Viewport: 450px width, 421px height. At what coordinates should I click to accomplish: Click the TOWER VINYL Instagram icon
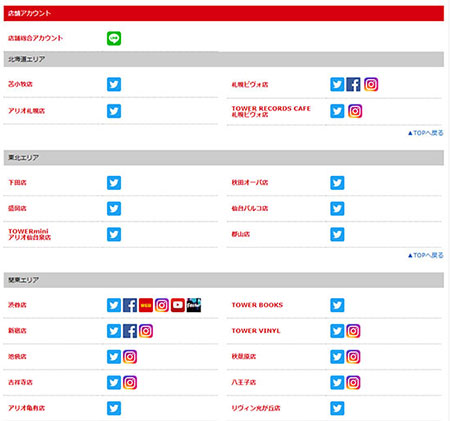(353, 331)
